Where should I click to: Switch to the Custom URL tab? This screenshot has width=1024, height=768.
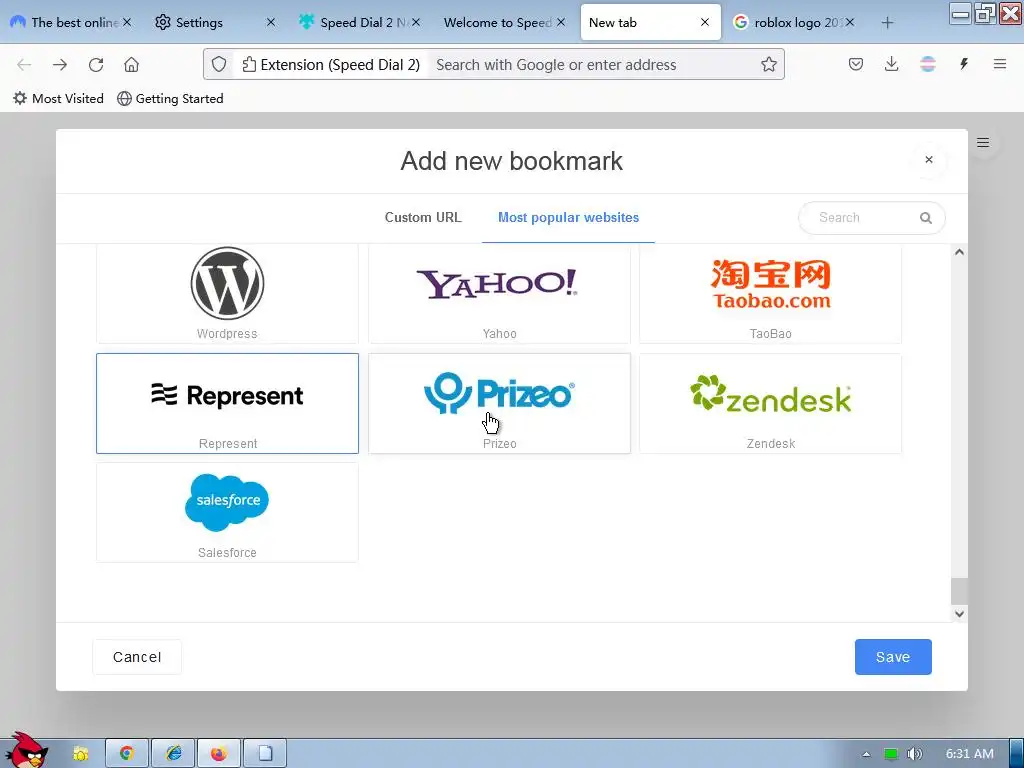coord(423,217)
